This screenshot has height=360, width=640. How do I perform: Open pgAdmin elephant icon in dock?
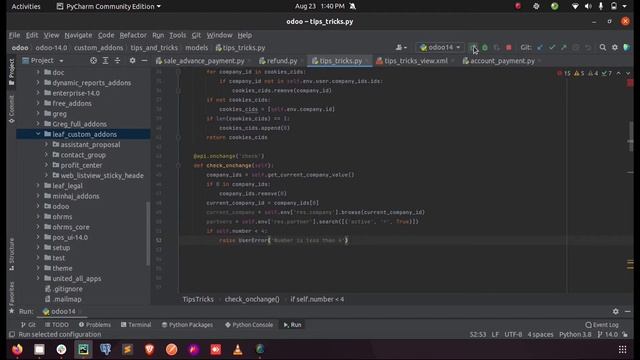(105, 349)
